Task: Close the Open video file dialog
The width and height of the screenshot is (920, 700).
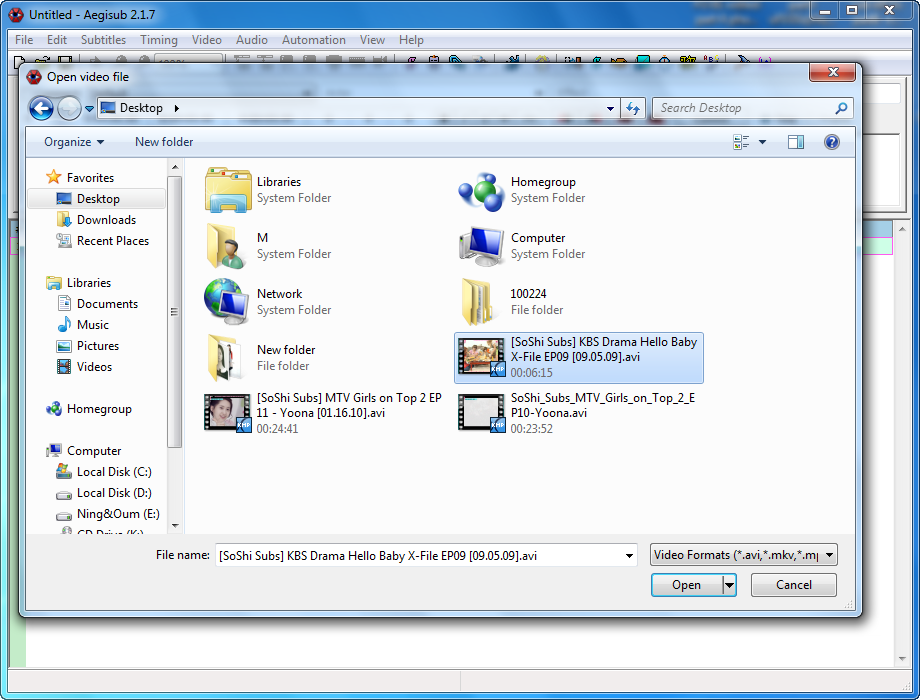Action: pos(833,72)
